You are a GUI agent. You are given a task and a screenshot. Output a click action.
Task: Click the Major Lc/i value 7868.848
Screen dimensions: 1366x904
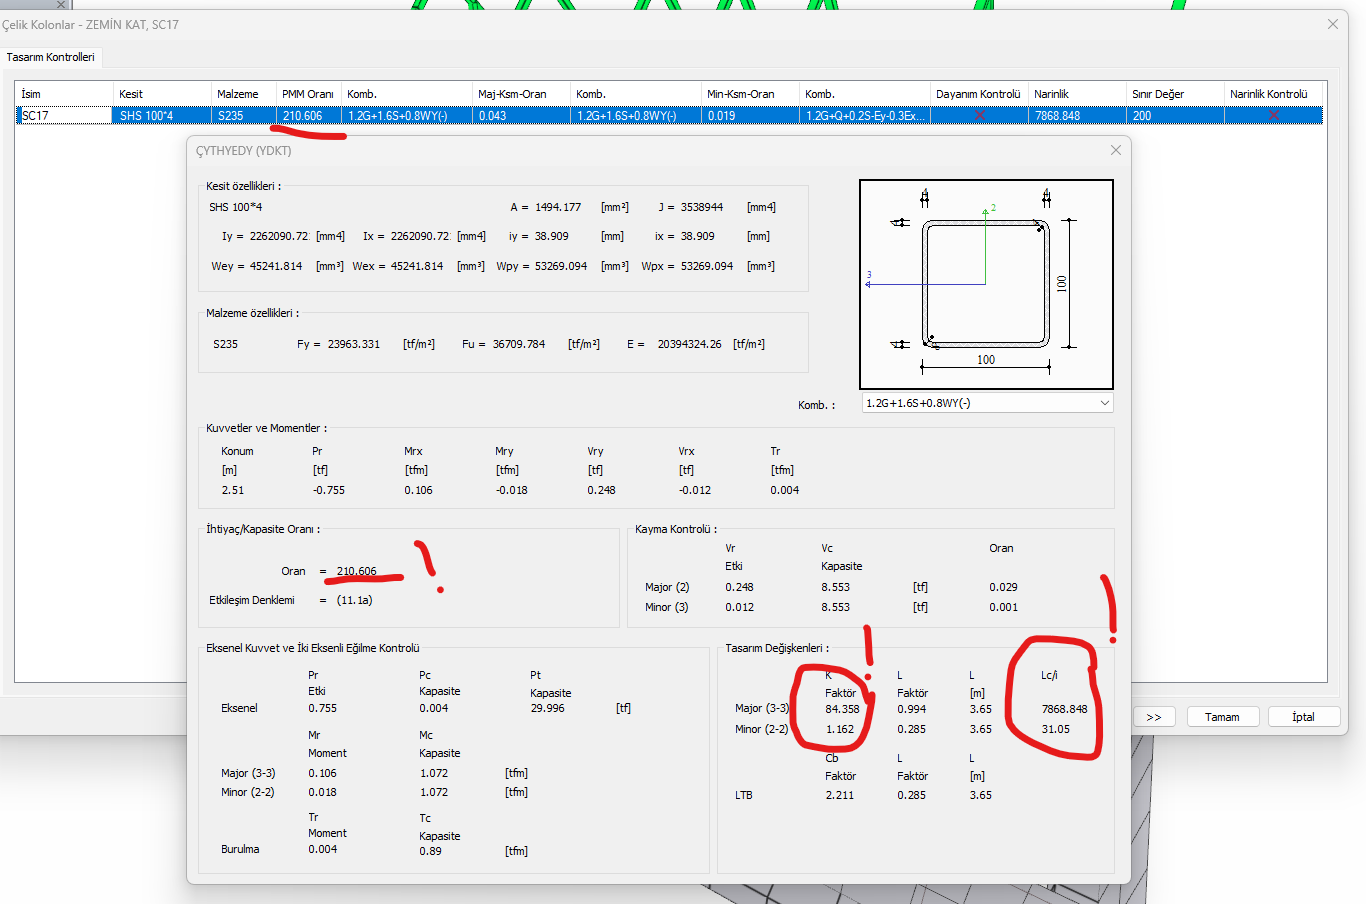coord(1064,709)
